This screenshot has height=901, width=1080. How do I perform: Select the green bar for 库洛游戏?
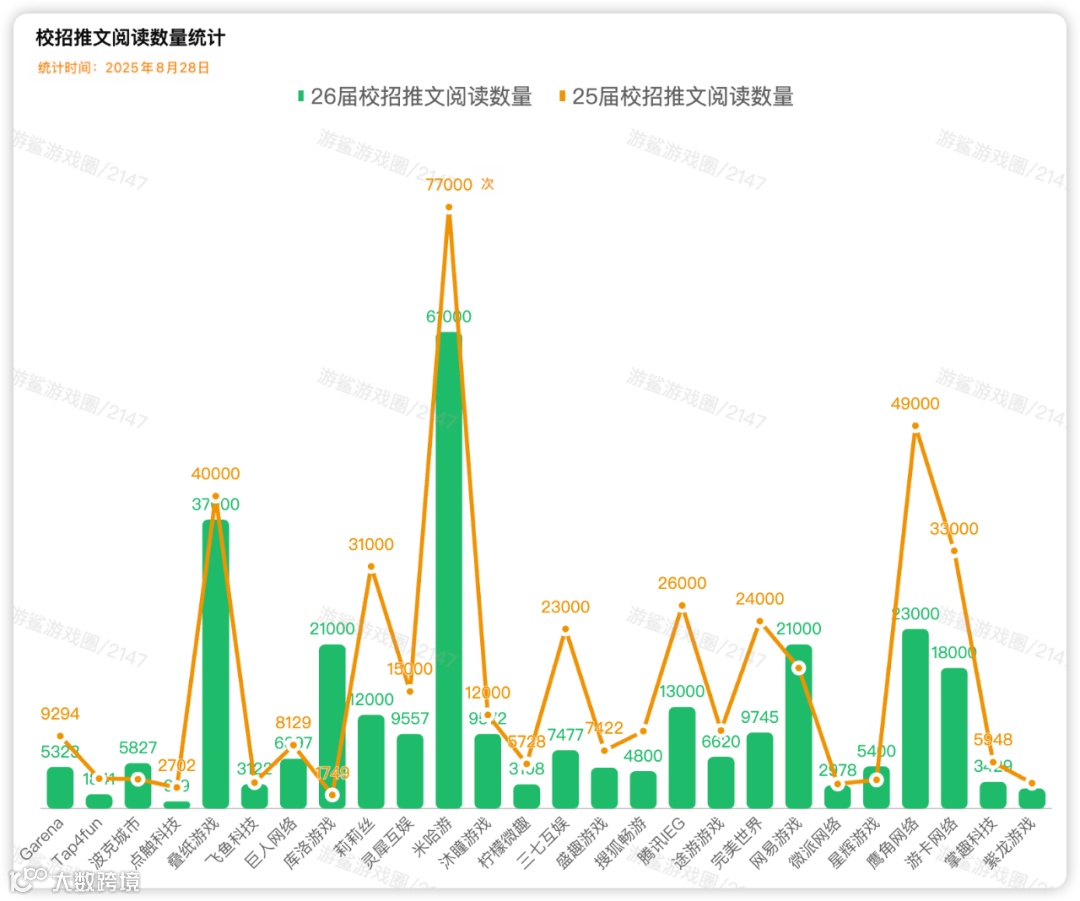332,726
